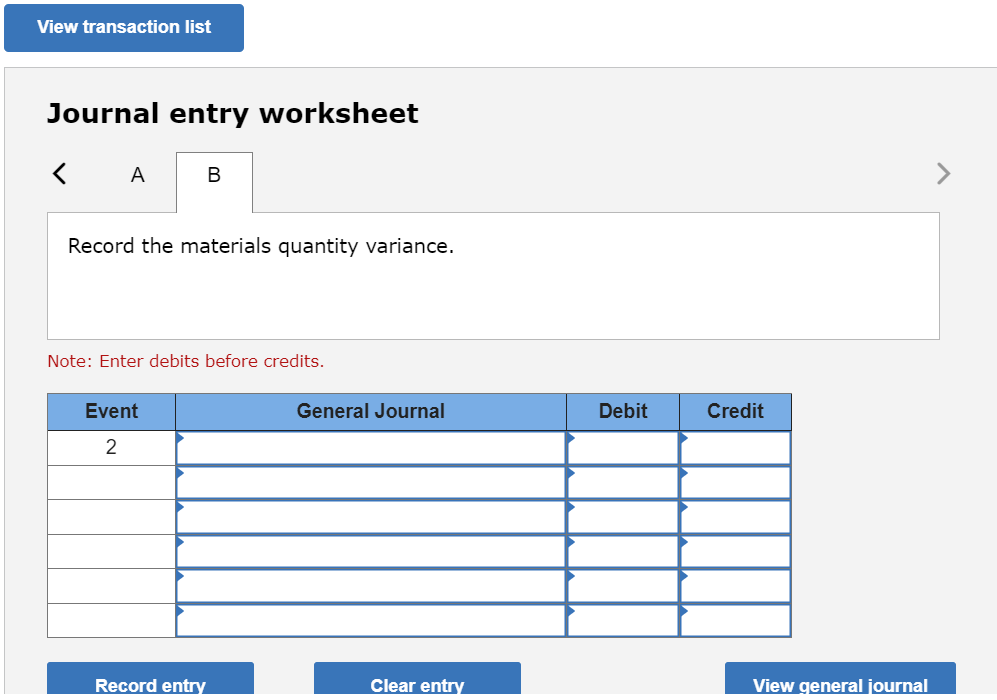997x700 pixels.
Task: Click the Event cell showing 2
Action: (111, 447)
